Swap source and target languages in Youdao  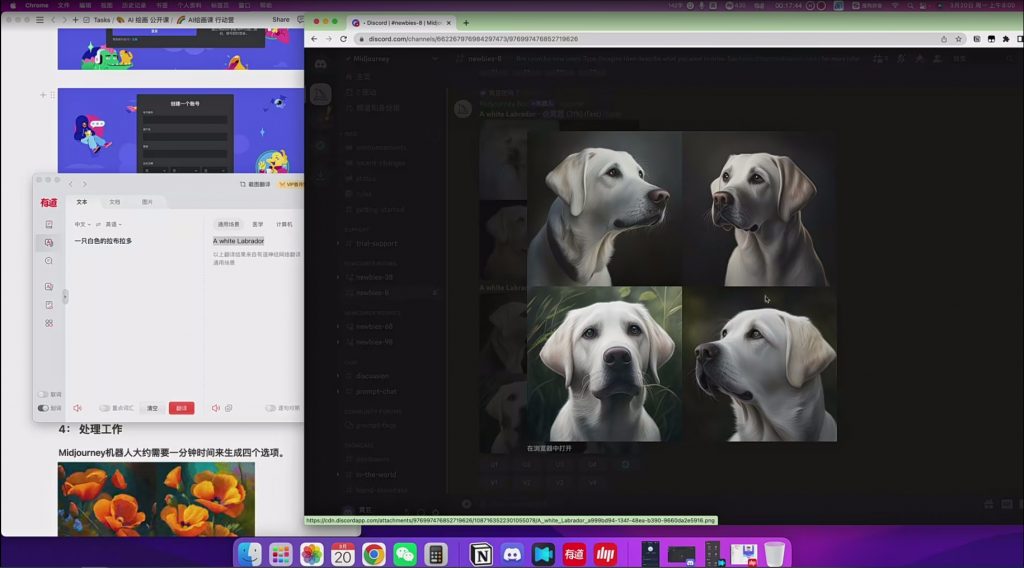click(x=99, y=225)
